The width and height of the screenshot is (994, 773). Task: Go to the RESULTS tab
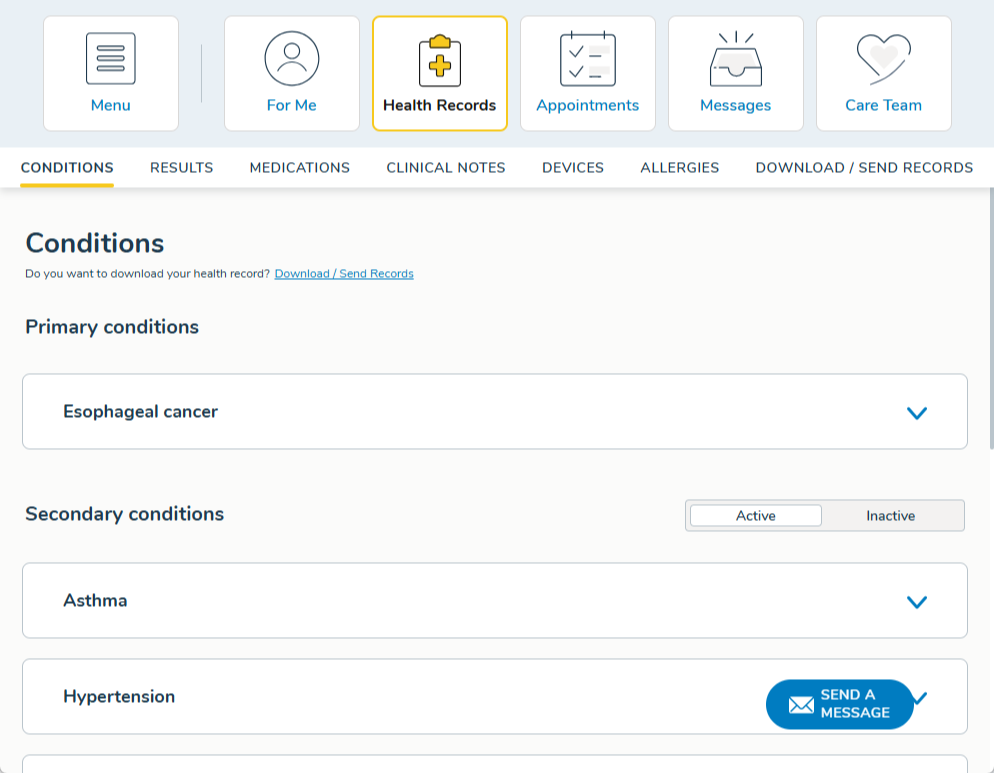(181, 167)
